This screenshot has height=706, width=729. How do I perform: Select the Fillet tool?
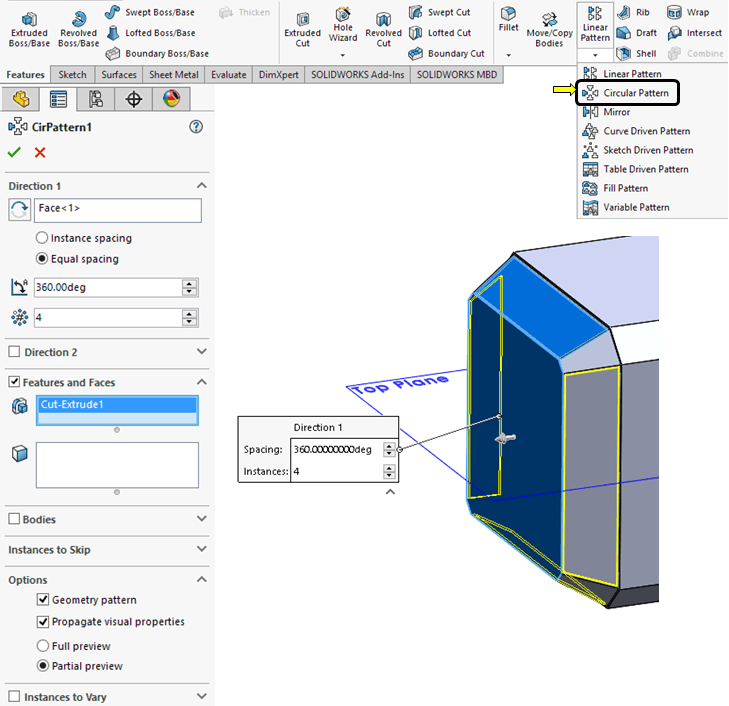[509, 19]
